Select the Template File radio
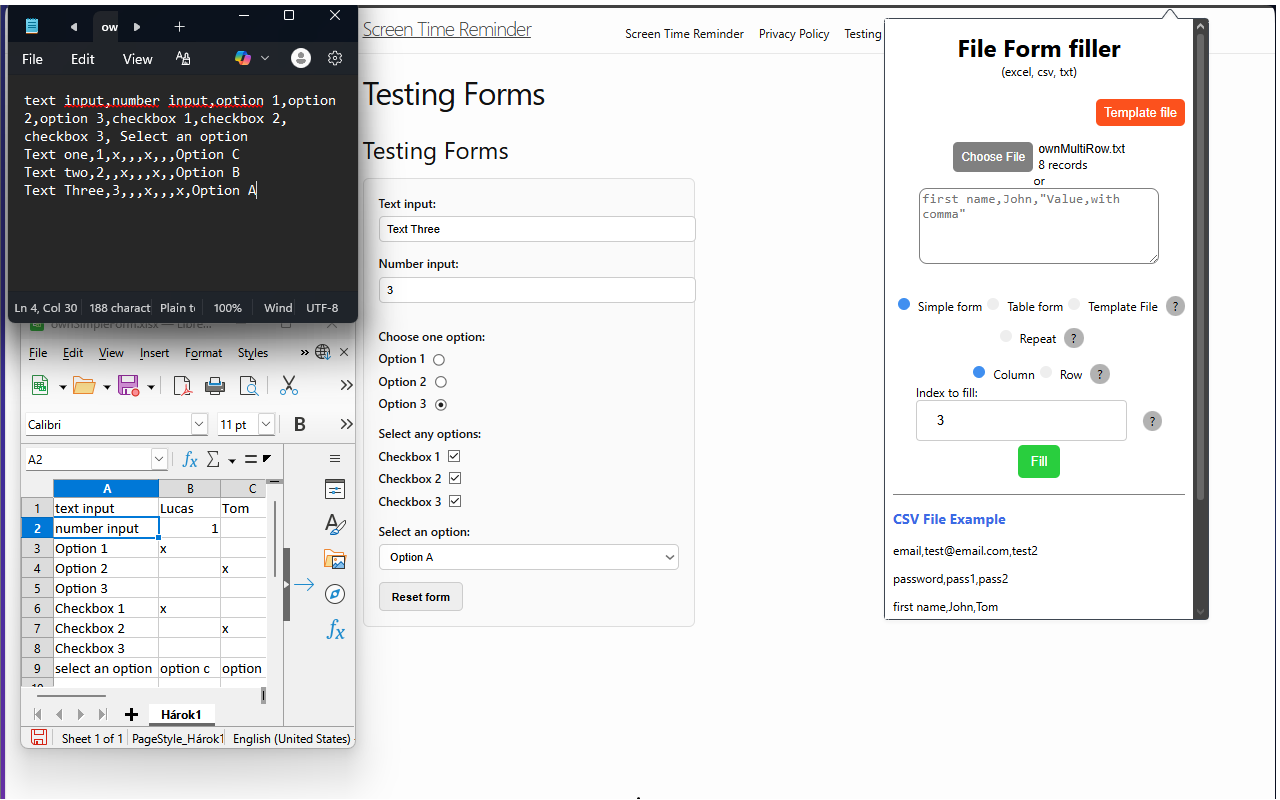 (x=1074, y=305)
